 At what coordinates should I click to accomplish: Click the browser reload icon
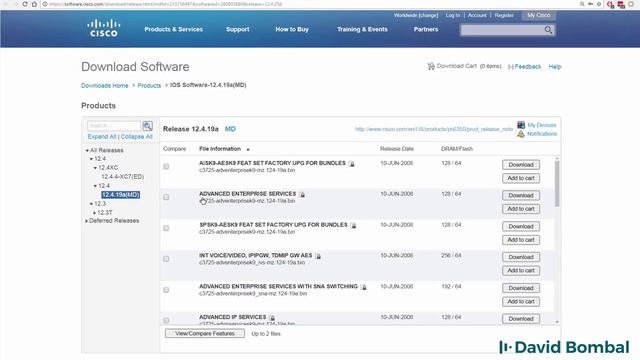click(25, 4)
